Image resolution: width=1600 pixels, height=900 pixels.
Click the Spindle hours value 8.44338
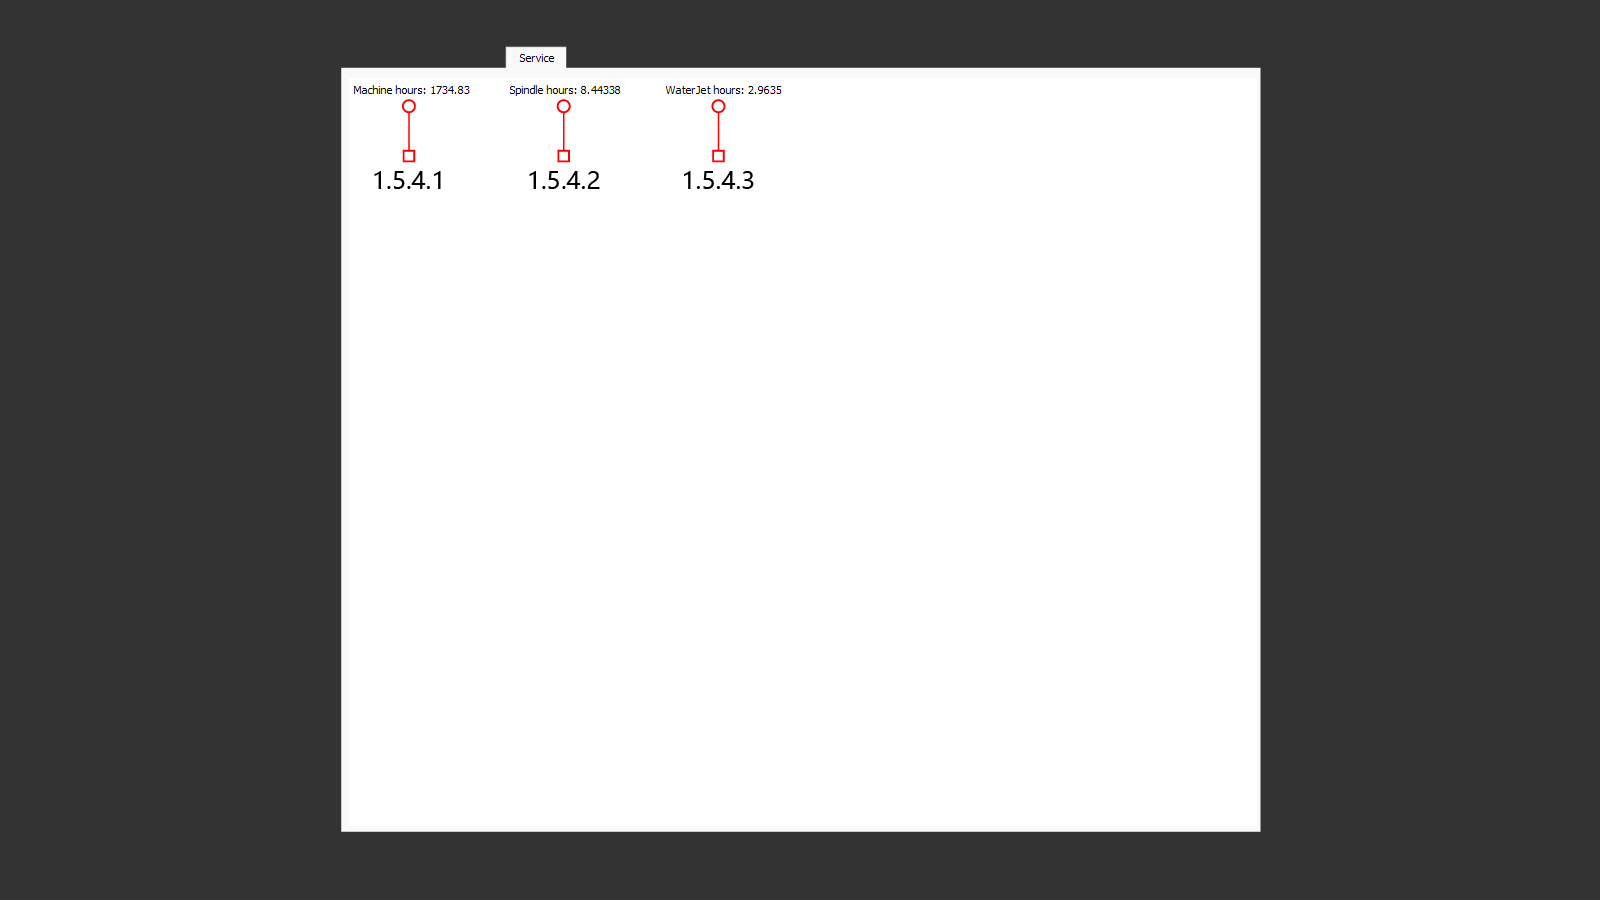coord(601,90)
